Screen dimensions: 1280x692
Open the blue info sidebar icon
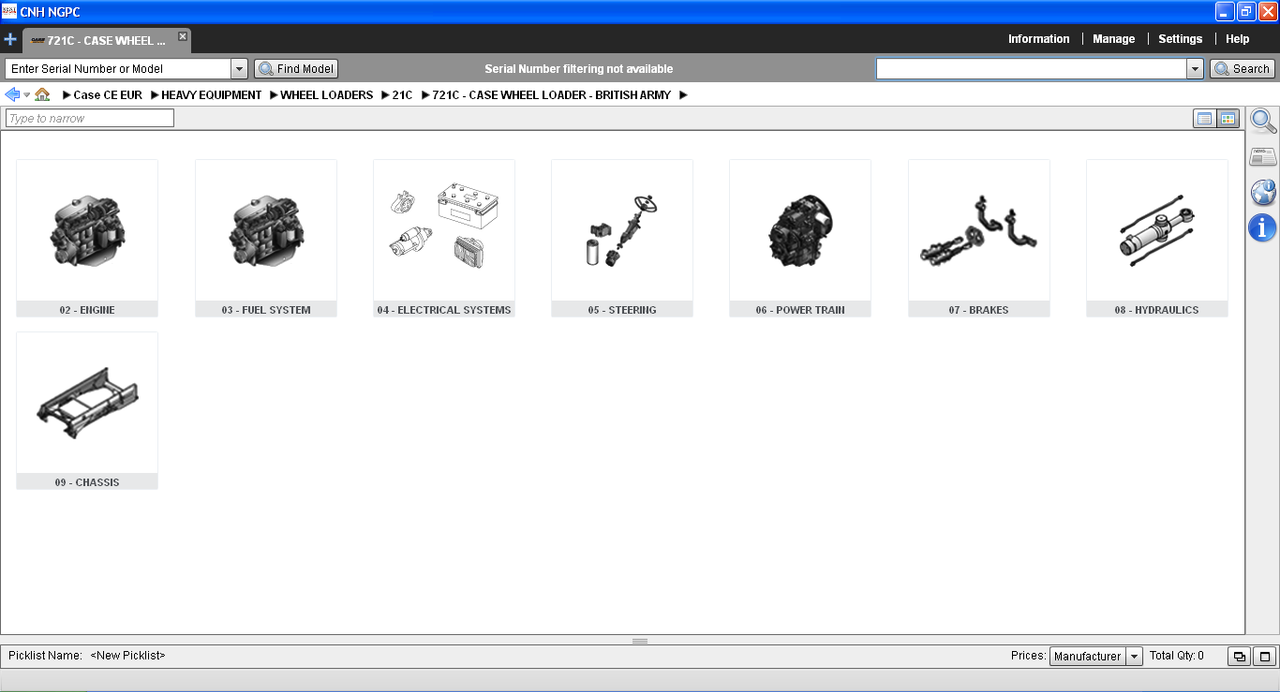pos(1263,228)
